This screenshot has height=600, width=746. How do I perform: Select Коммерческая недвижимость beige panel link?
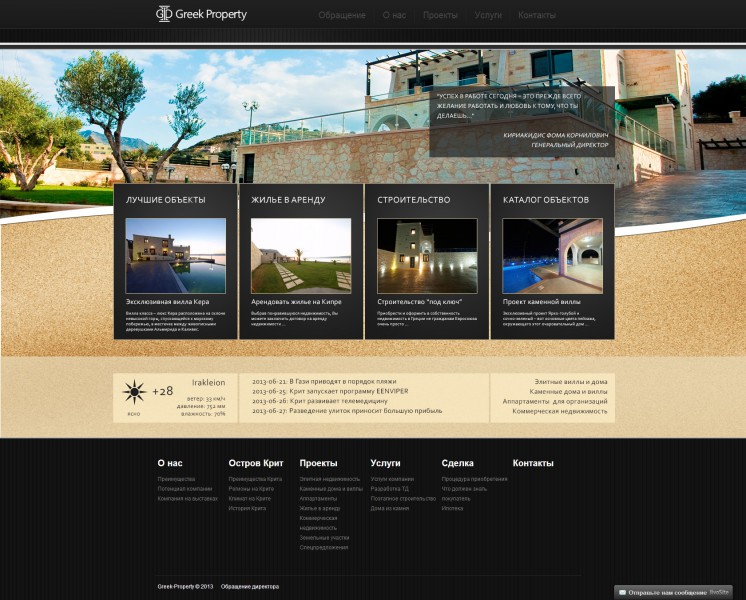tap(560, 411)
